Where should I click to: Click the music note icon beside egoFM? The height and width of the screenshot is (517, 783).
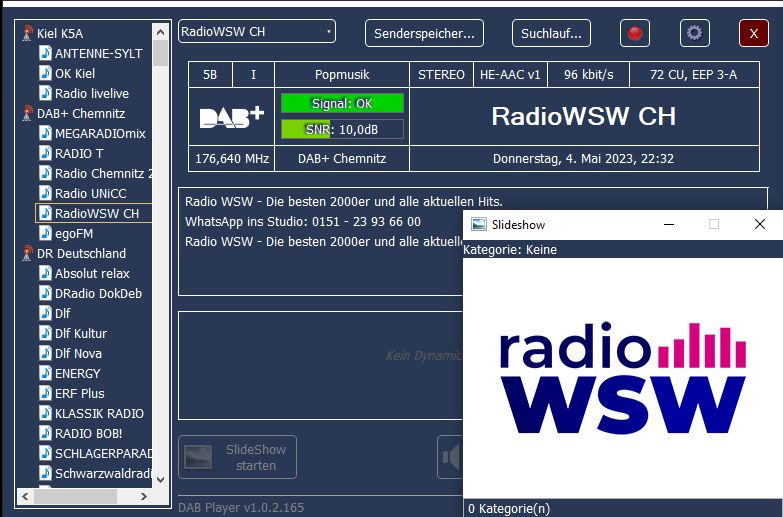point(45,233)
